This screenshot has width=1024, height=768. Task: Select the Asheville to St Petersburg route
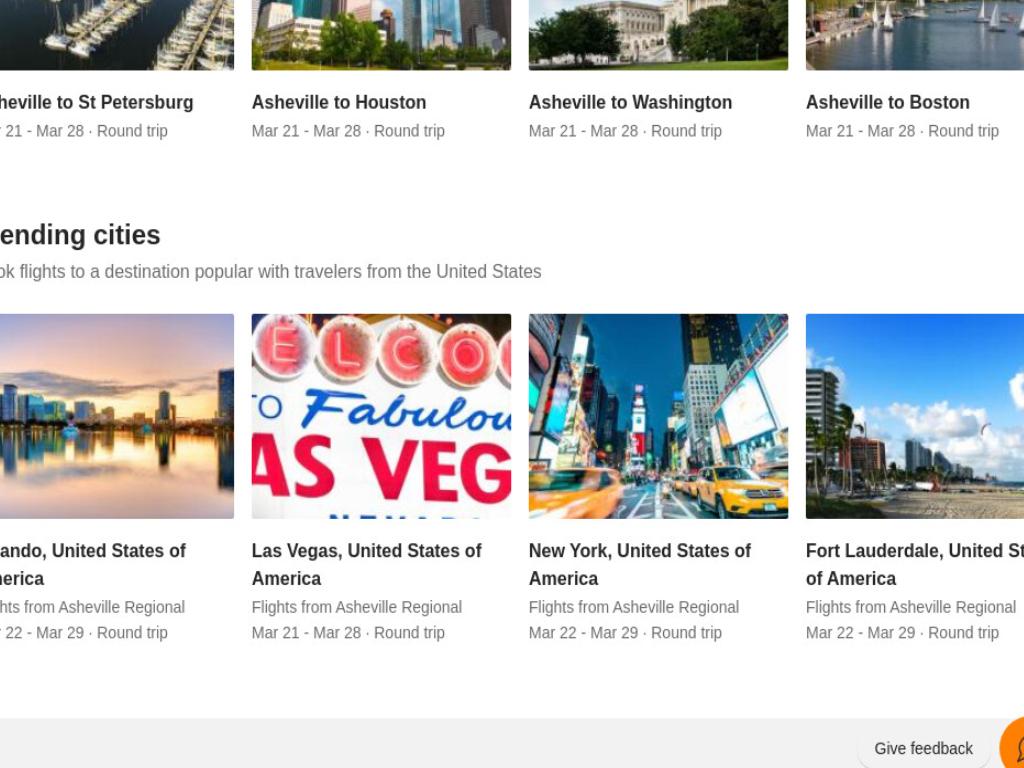(97, 103)
